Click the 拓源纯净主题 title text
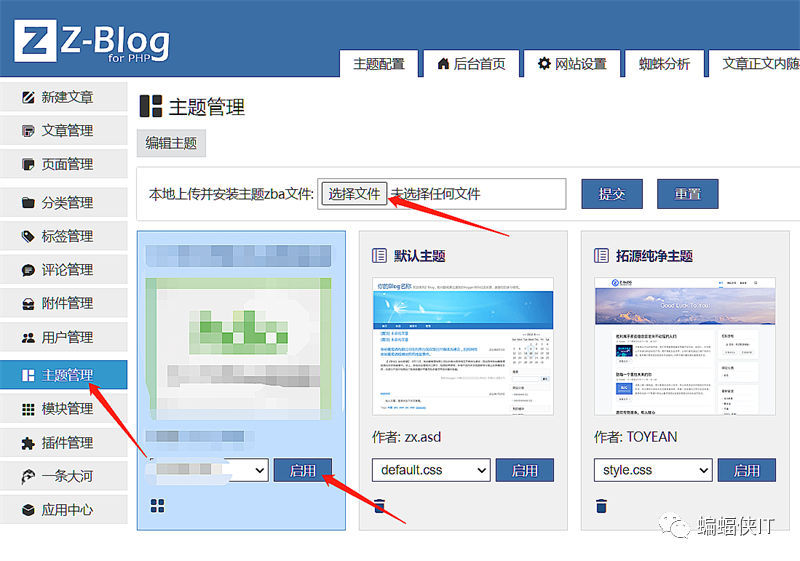This screenshot has width=800, height=561. (x=654, y=256)
